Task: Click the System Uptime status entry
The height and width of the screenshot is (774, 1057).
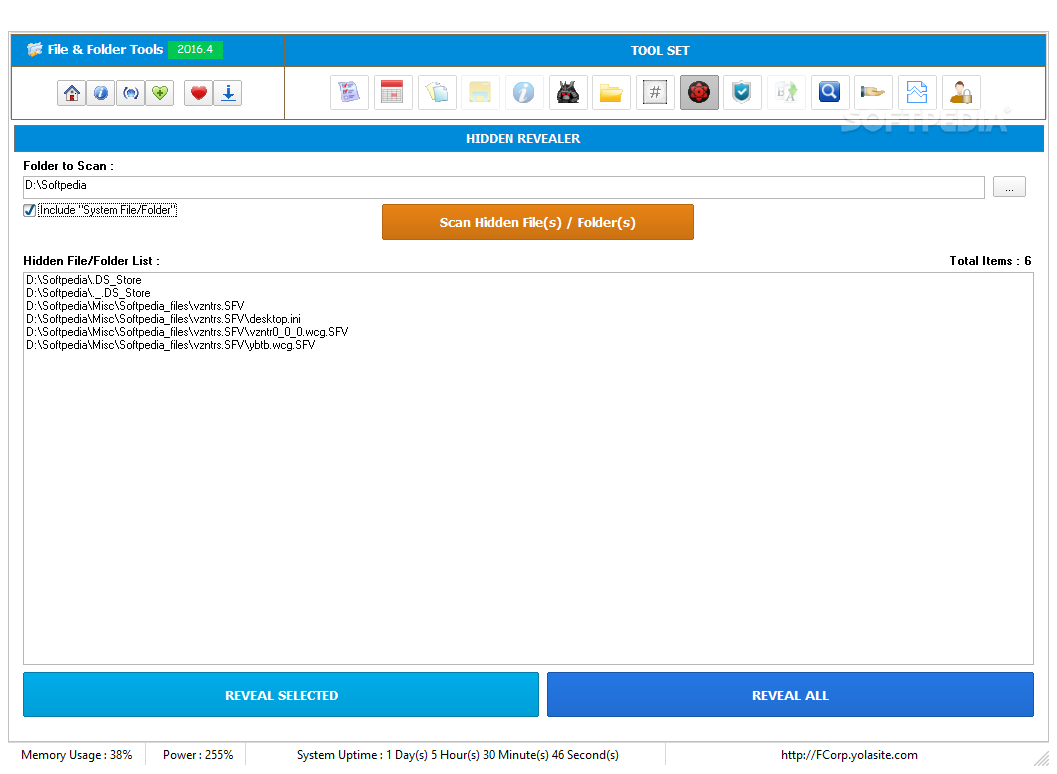Action: pos(458,755)
